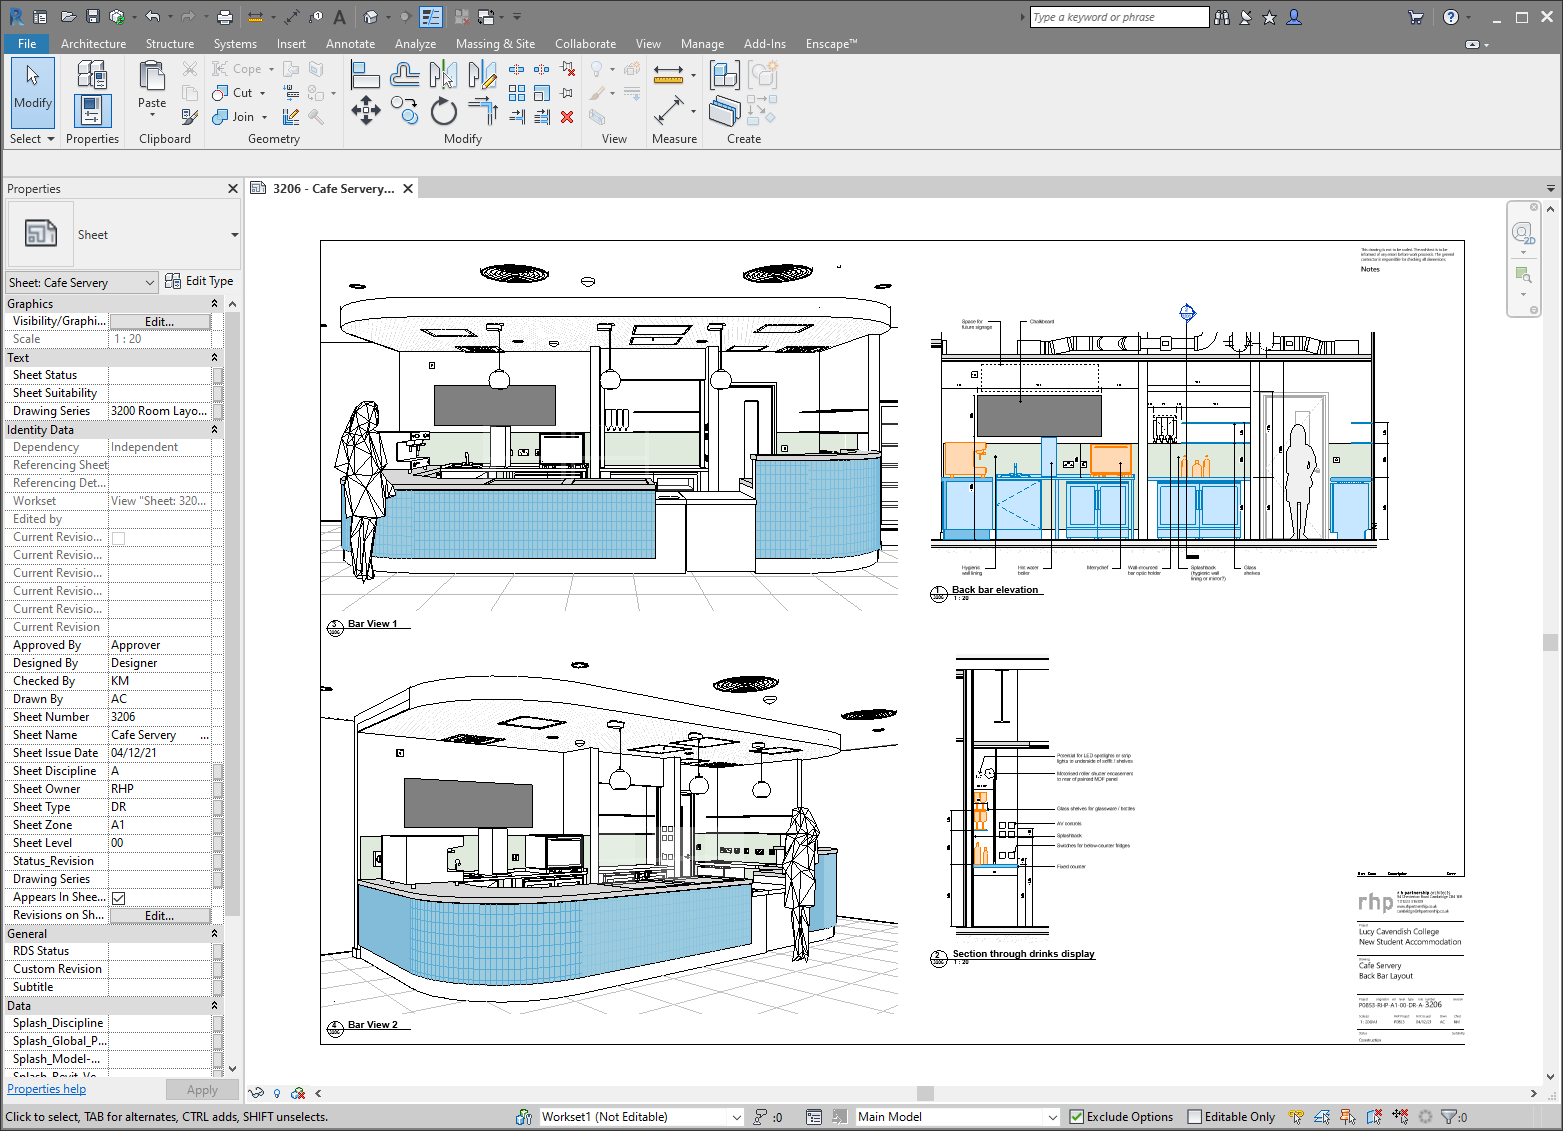Open the Default 3D View icon
Screen dimensions: 1563x1131
[x=371, y=17]
